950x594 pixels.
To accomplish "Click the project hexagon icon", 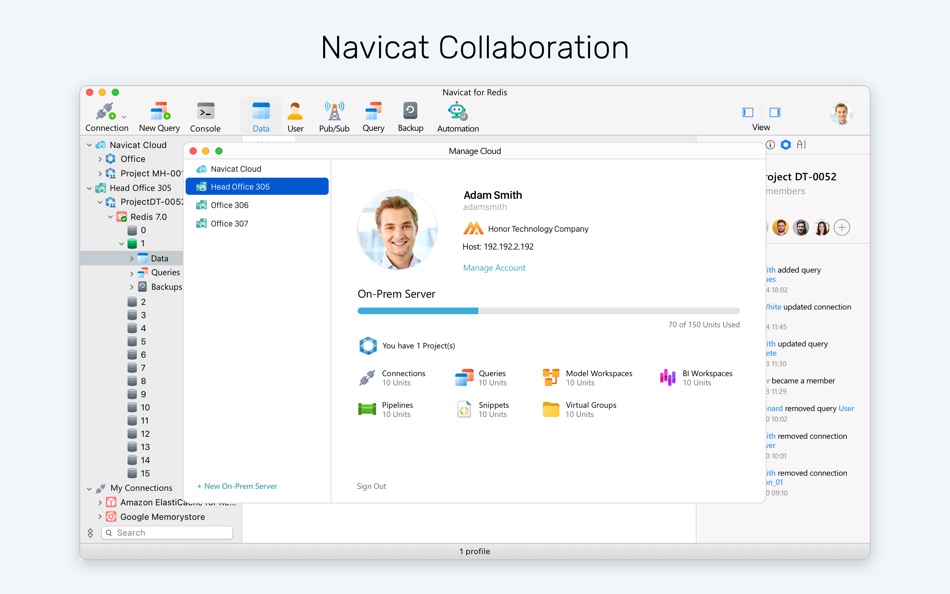I will (368, 345).
